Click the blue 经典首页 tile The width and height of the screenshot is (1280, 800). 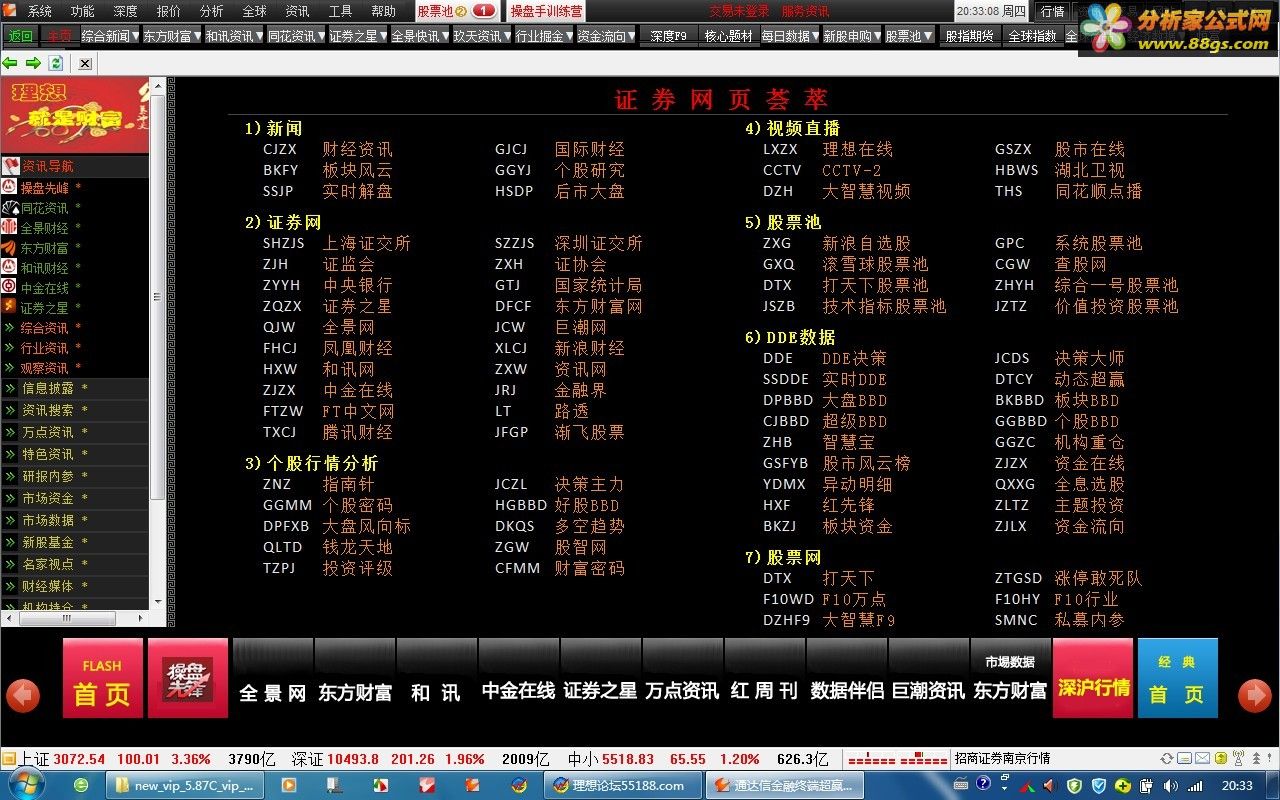(x=1178, y=678)
